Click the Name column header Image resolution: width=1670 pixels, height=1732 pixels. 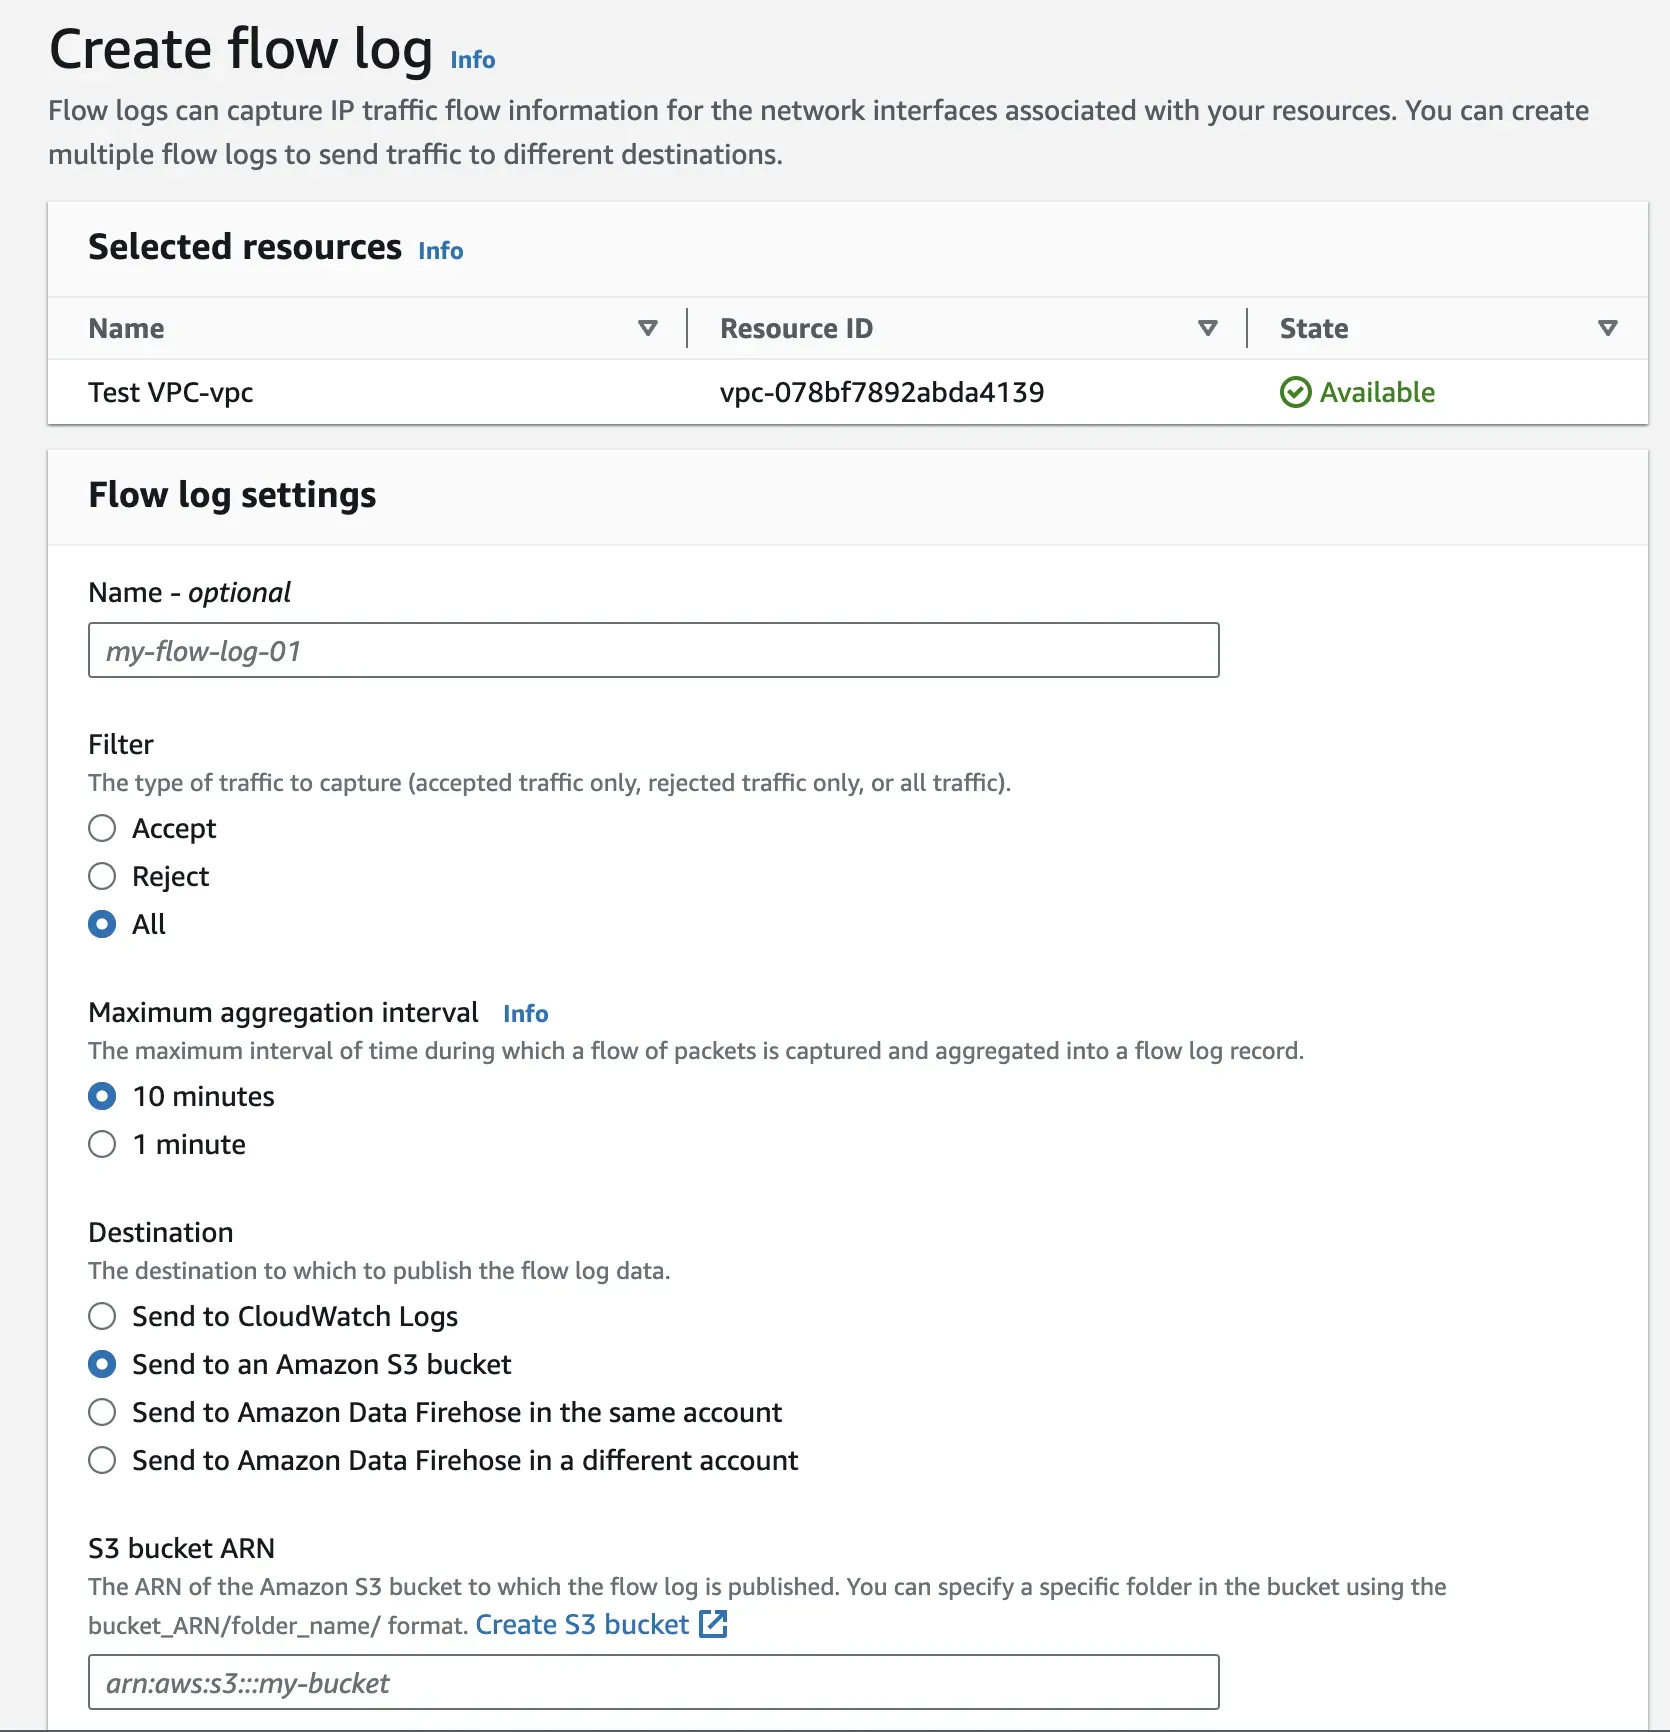point(126,328)
